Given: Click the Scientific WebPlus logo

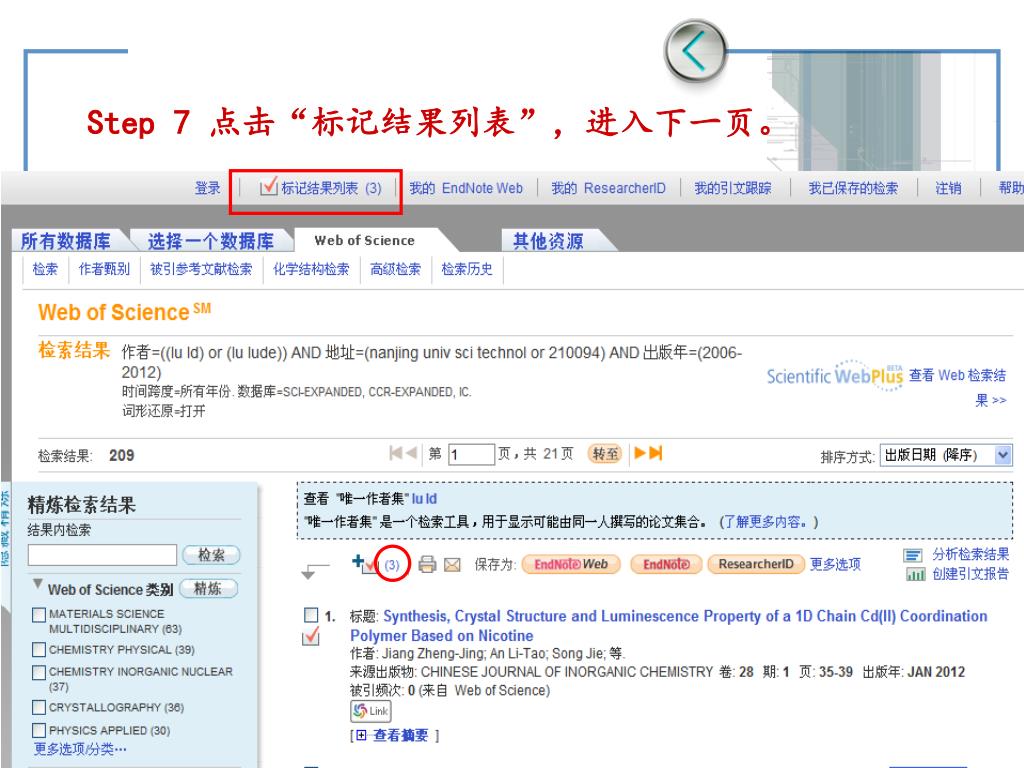Looking at the screenshot, I should click(x=835, y=375).
